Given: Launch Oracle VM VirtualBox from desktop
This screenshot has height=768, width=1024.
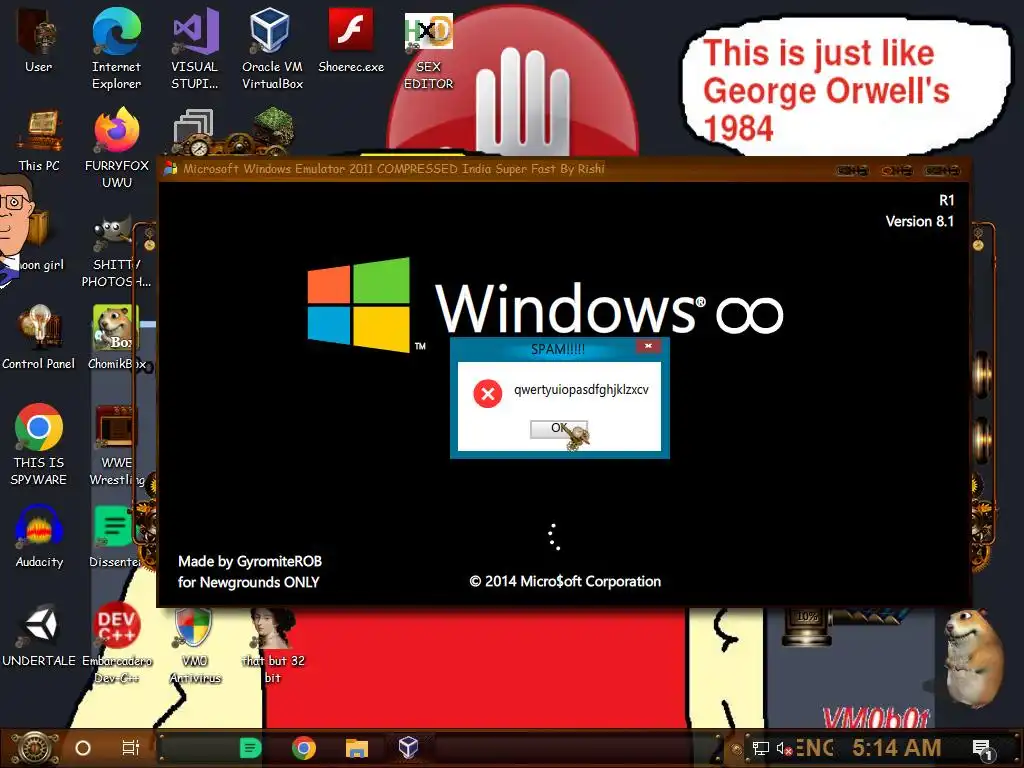Looking at the screenshot, I should (x=272, y=48).
